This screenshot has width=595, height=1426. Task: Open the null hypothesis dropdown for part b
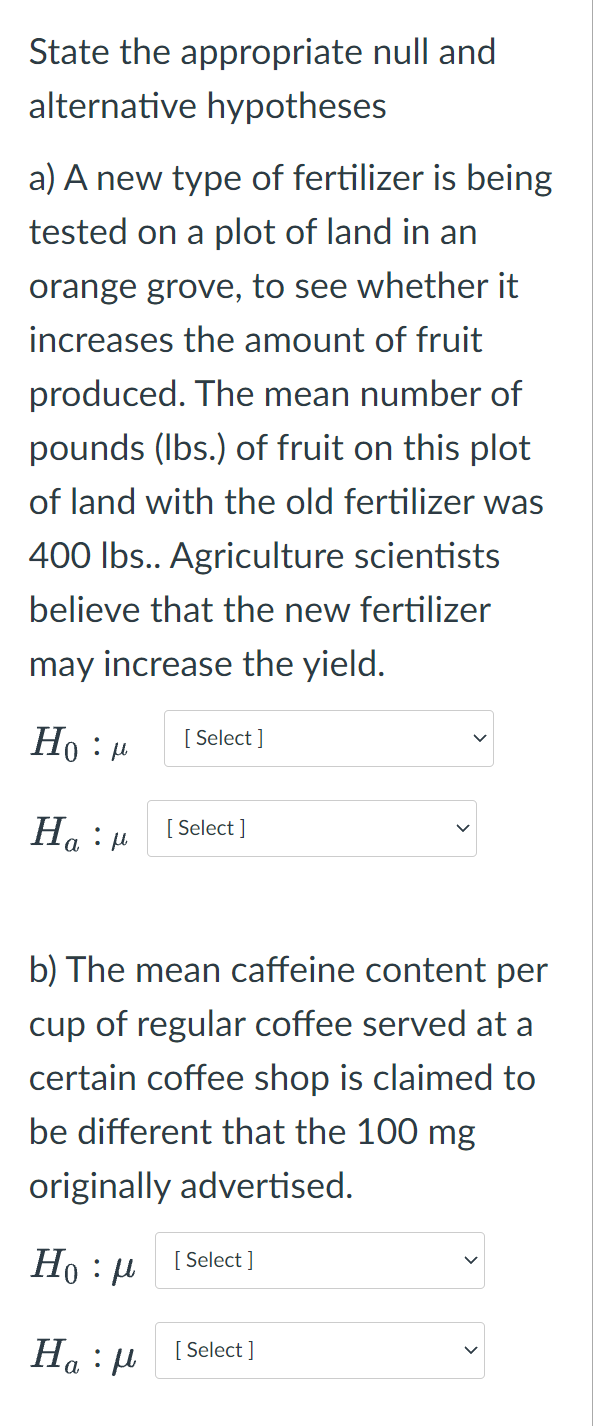pyautogui.click(x=320, y=1260)
